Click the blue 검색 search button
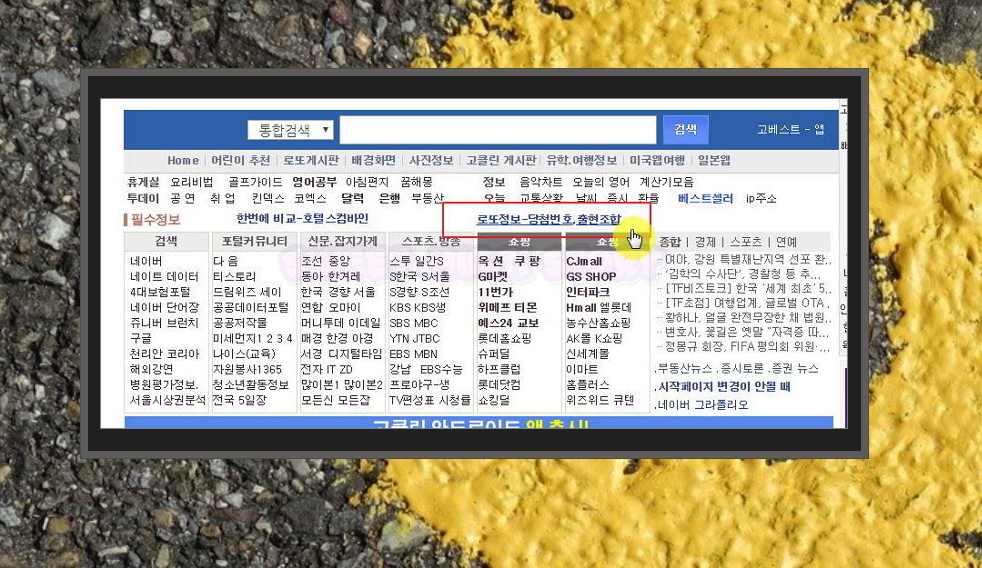982x568 pixels. coord(685,129)
